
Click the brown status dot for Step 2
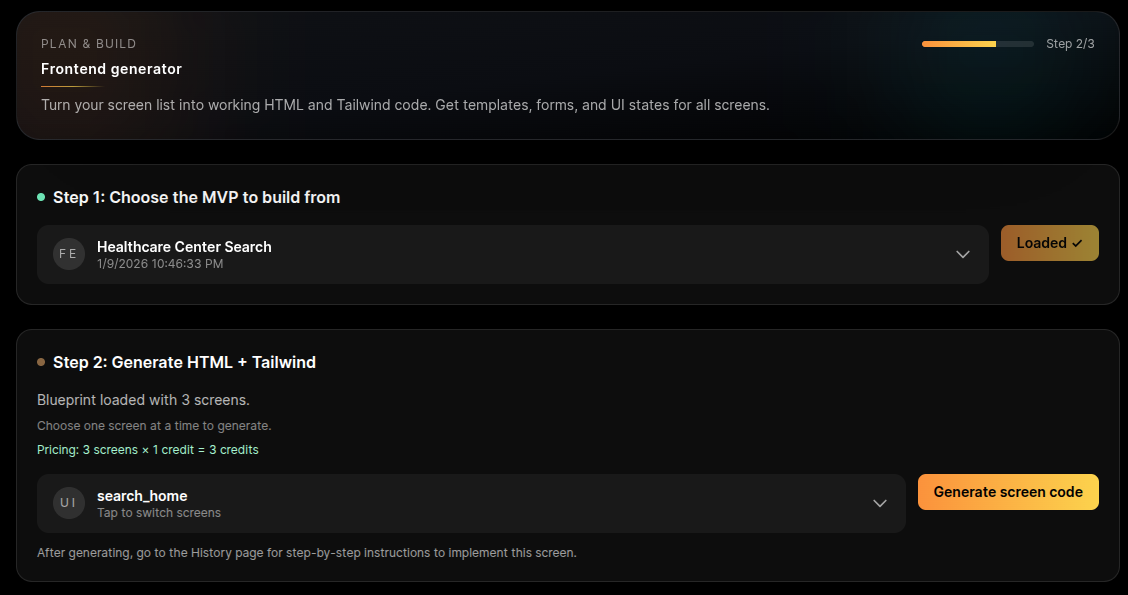click(41, 362)
